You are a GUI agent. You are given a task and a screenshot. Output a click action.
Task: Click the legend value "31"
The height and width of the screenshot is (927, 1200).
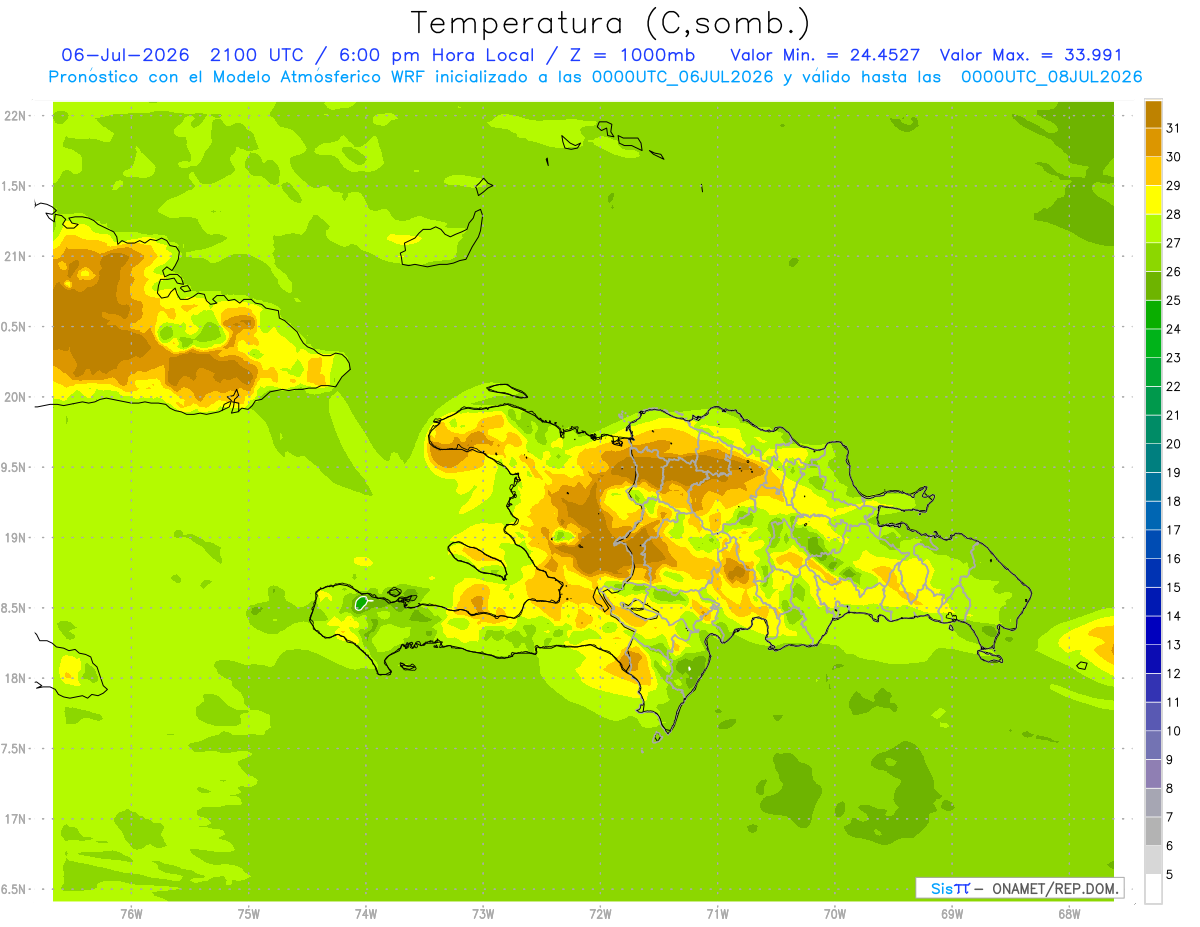tap(1174, 127)
